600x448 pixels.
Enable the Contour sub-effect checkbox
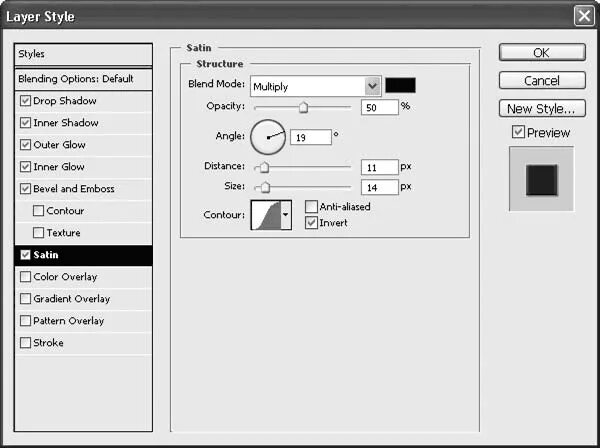coord(38,211)
